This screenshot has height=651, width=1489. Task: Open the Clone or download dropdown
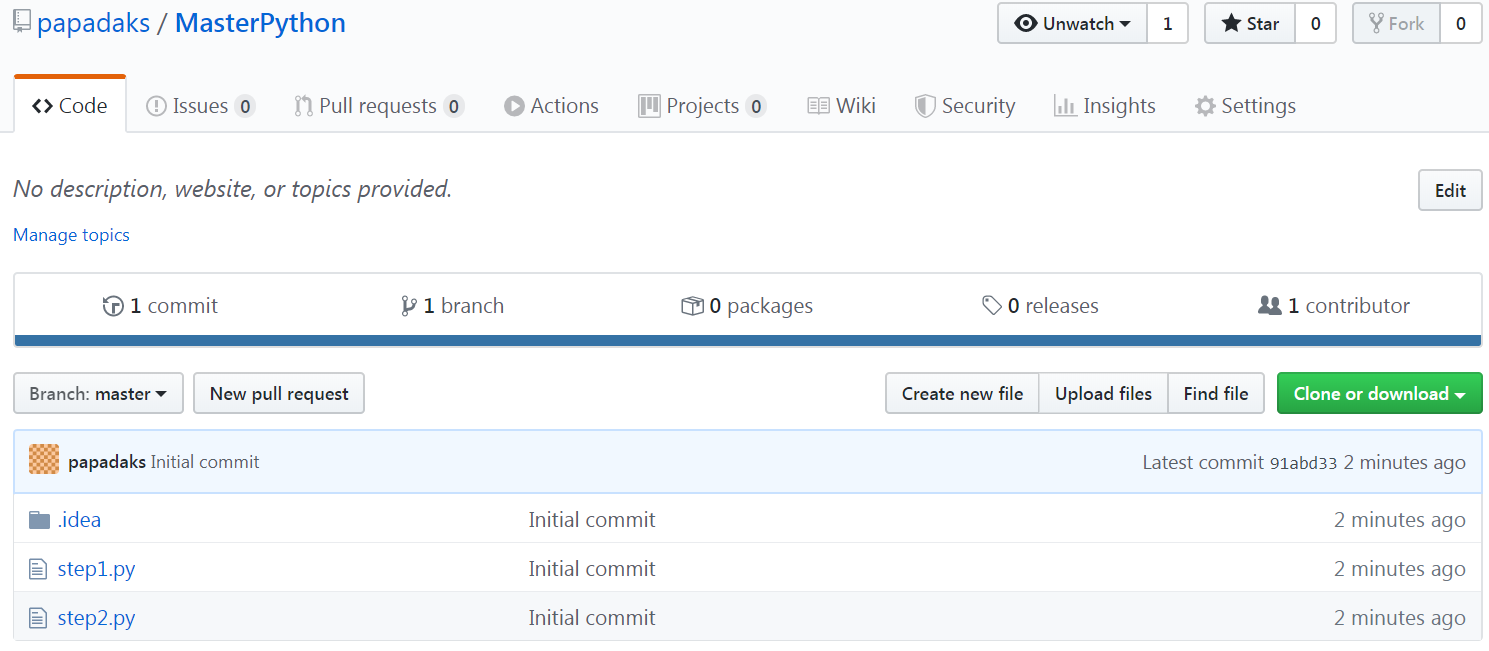tap(1379, 393)
